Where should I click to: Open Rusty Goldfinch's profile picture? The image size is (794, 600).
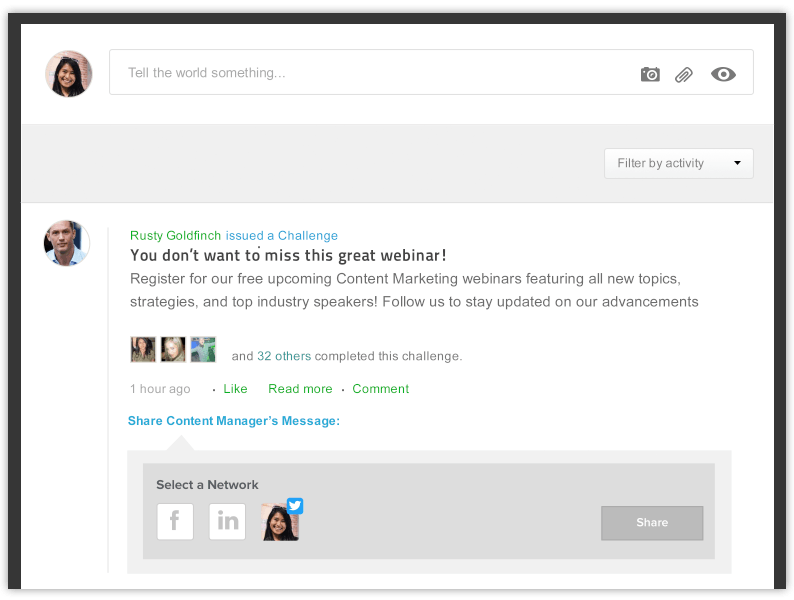[x=67, y=243]
